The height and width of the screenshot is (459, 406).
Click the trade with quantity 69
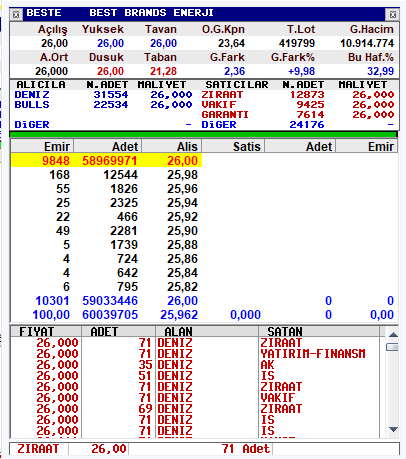(145, 409)
